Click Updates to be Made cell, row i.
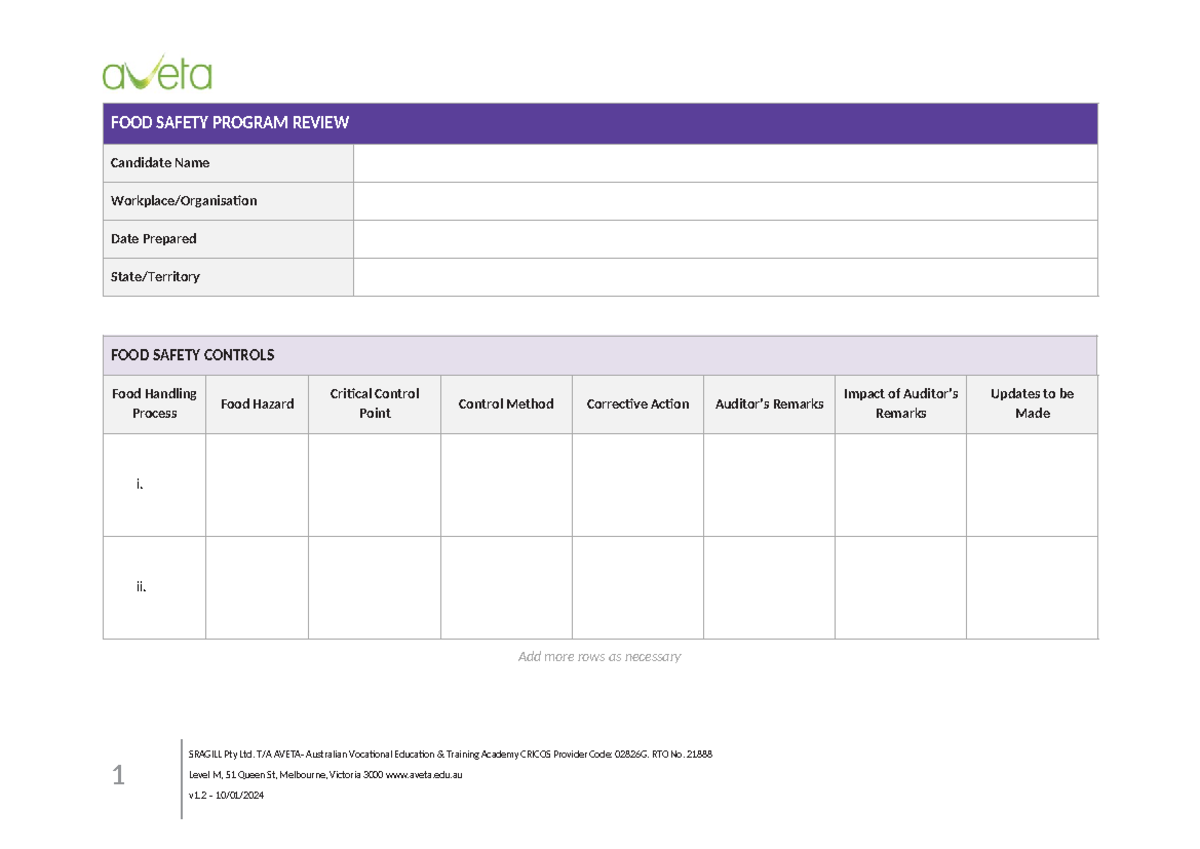The height and width of the screenshot is (849, 1200). 1032,485
